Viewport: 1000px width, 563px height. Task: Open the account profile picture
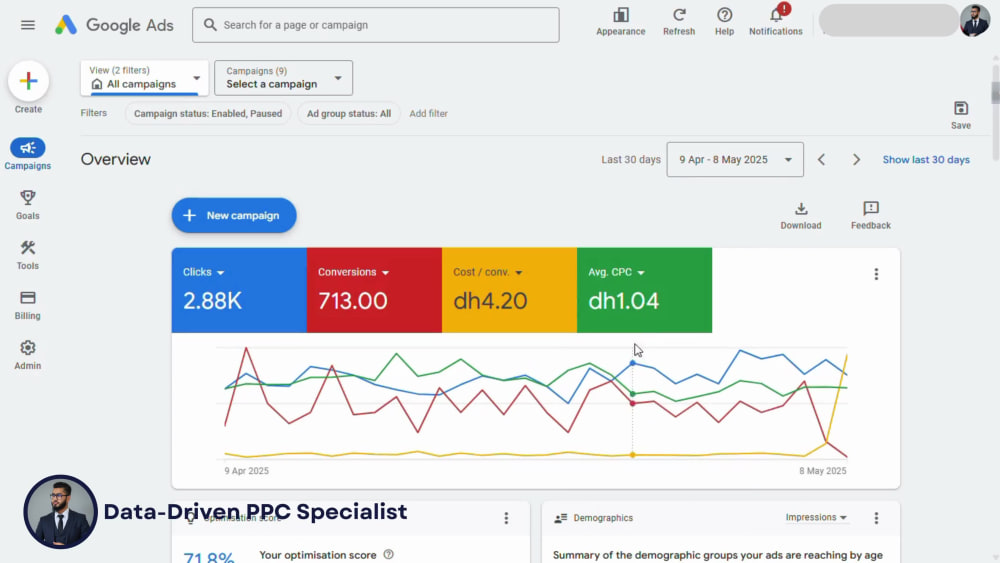974,20
